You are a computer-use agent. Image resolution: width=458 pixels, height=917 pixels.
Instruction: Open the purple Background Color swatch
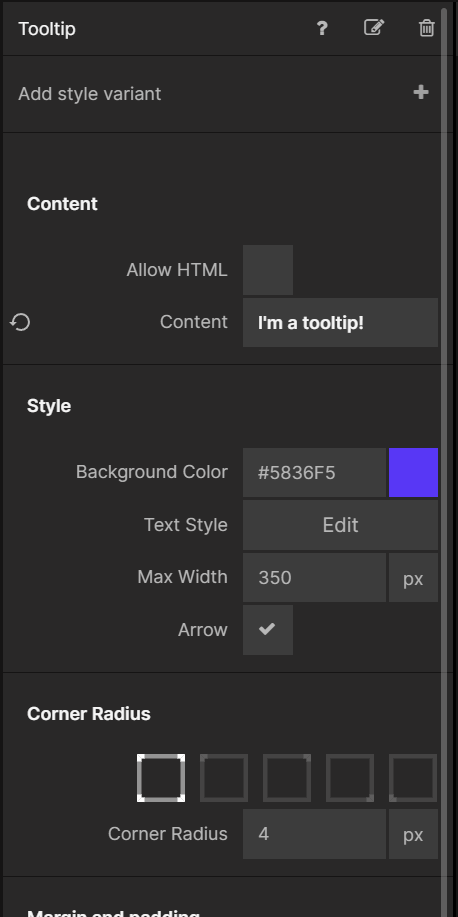coord(413,473)
